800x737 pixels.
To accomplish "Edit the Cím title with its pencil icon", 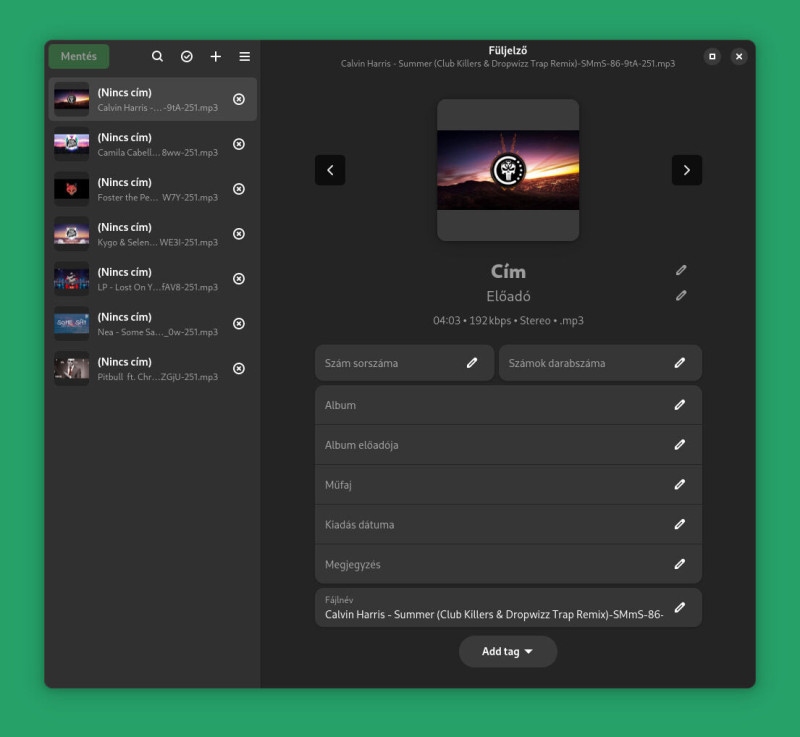I will pyautogui.click(x=681, y=270).
